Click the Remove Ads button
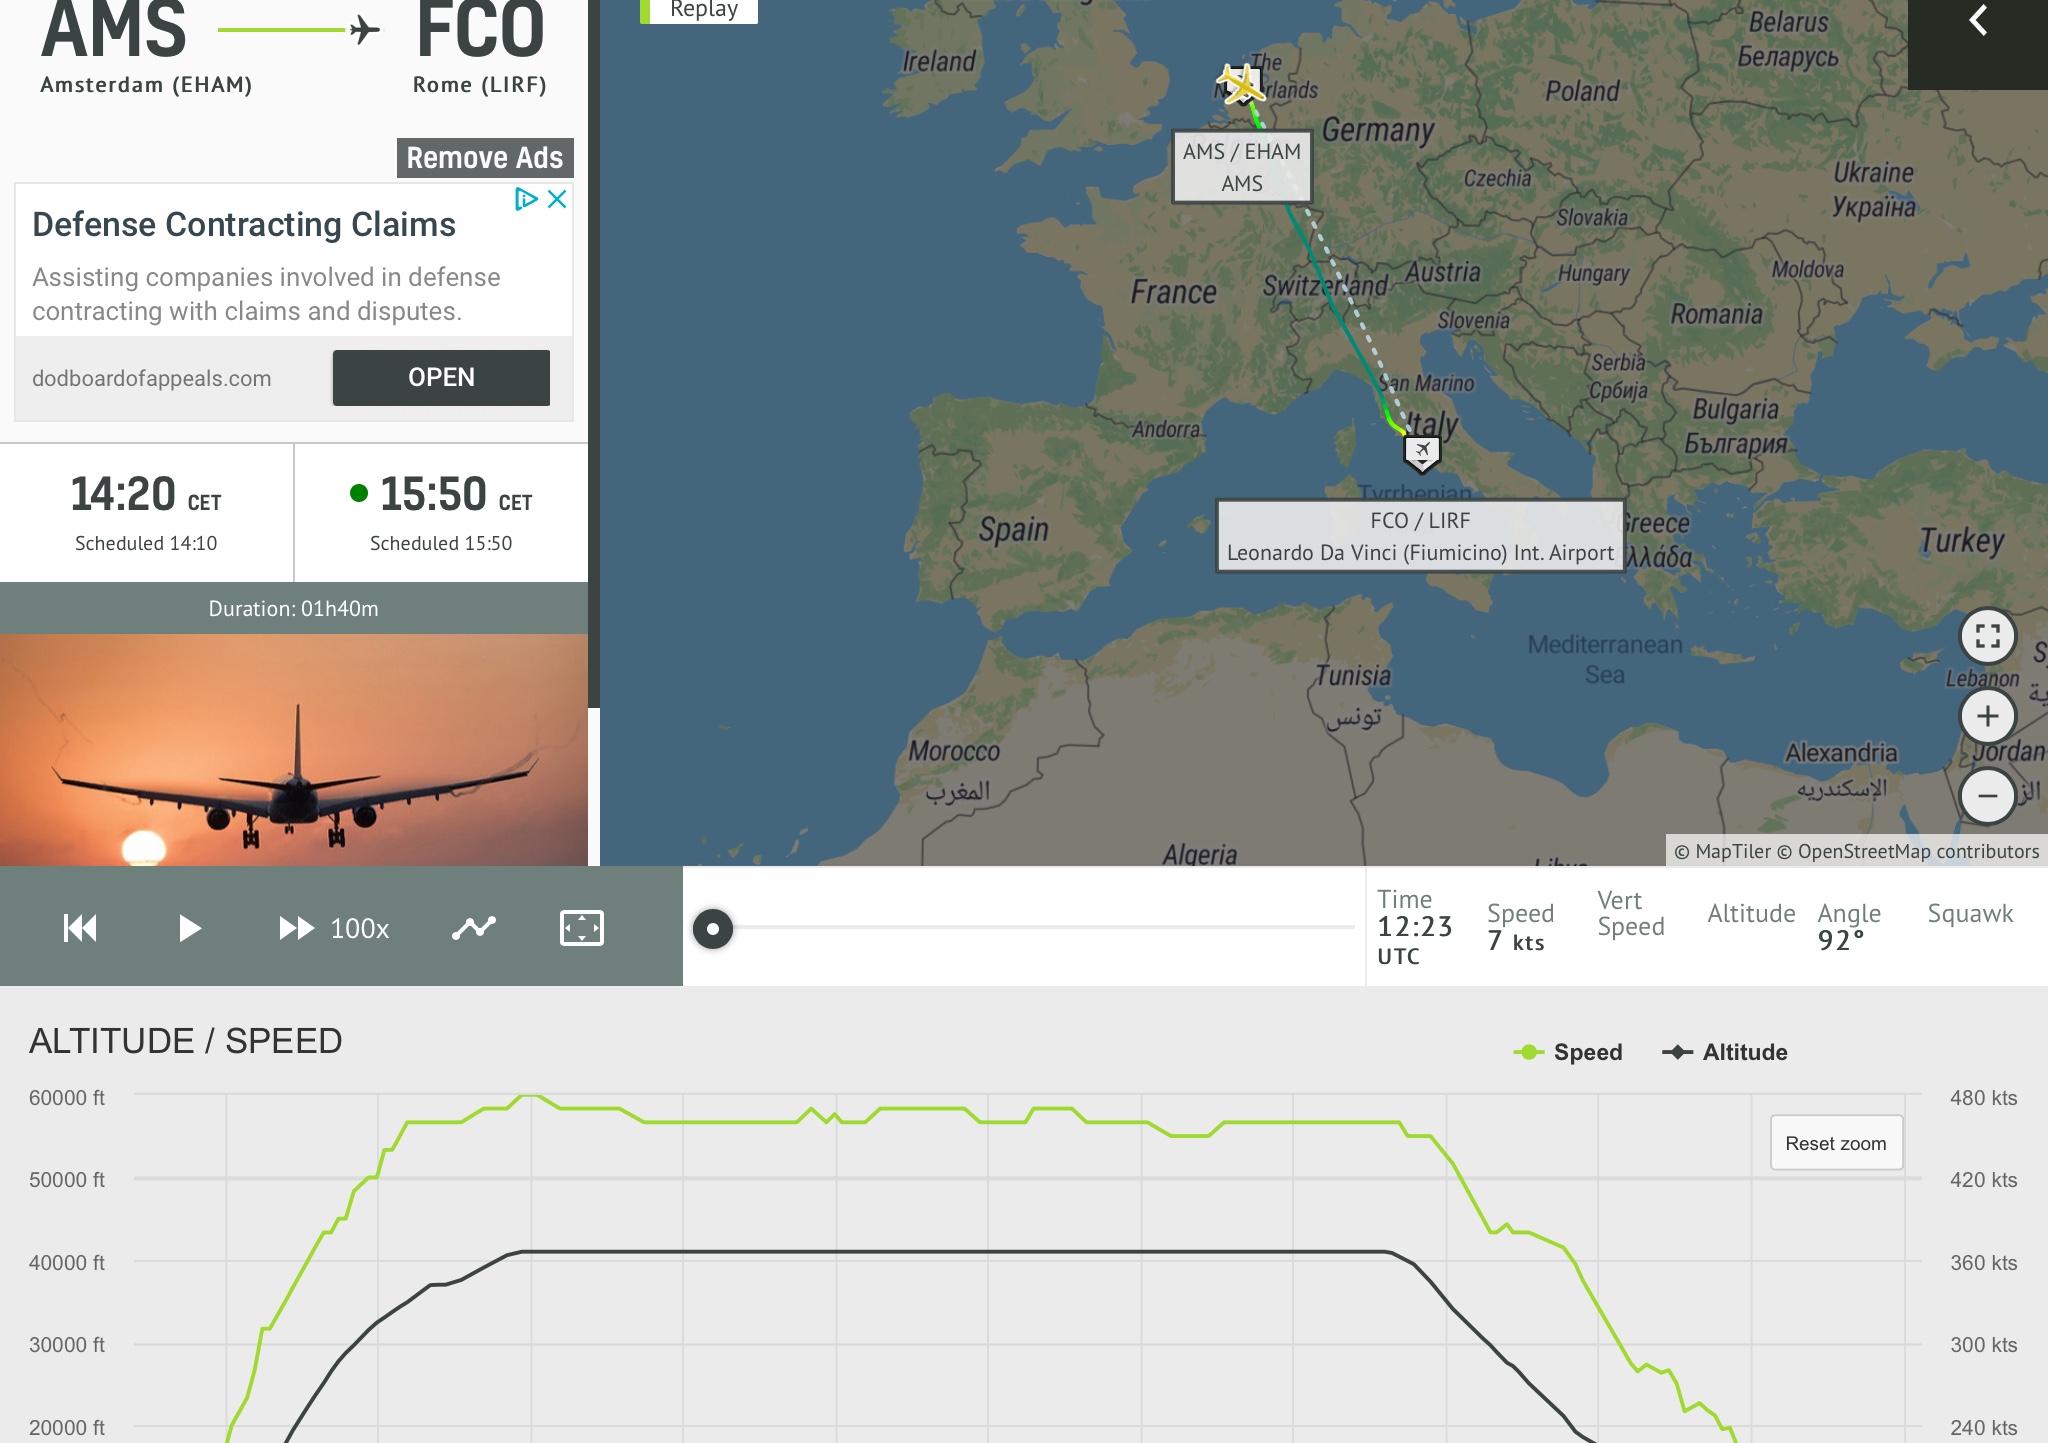 [485, 158]
